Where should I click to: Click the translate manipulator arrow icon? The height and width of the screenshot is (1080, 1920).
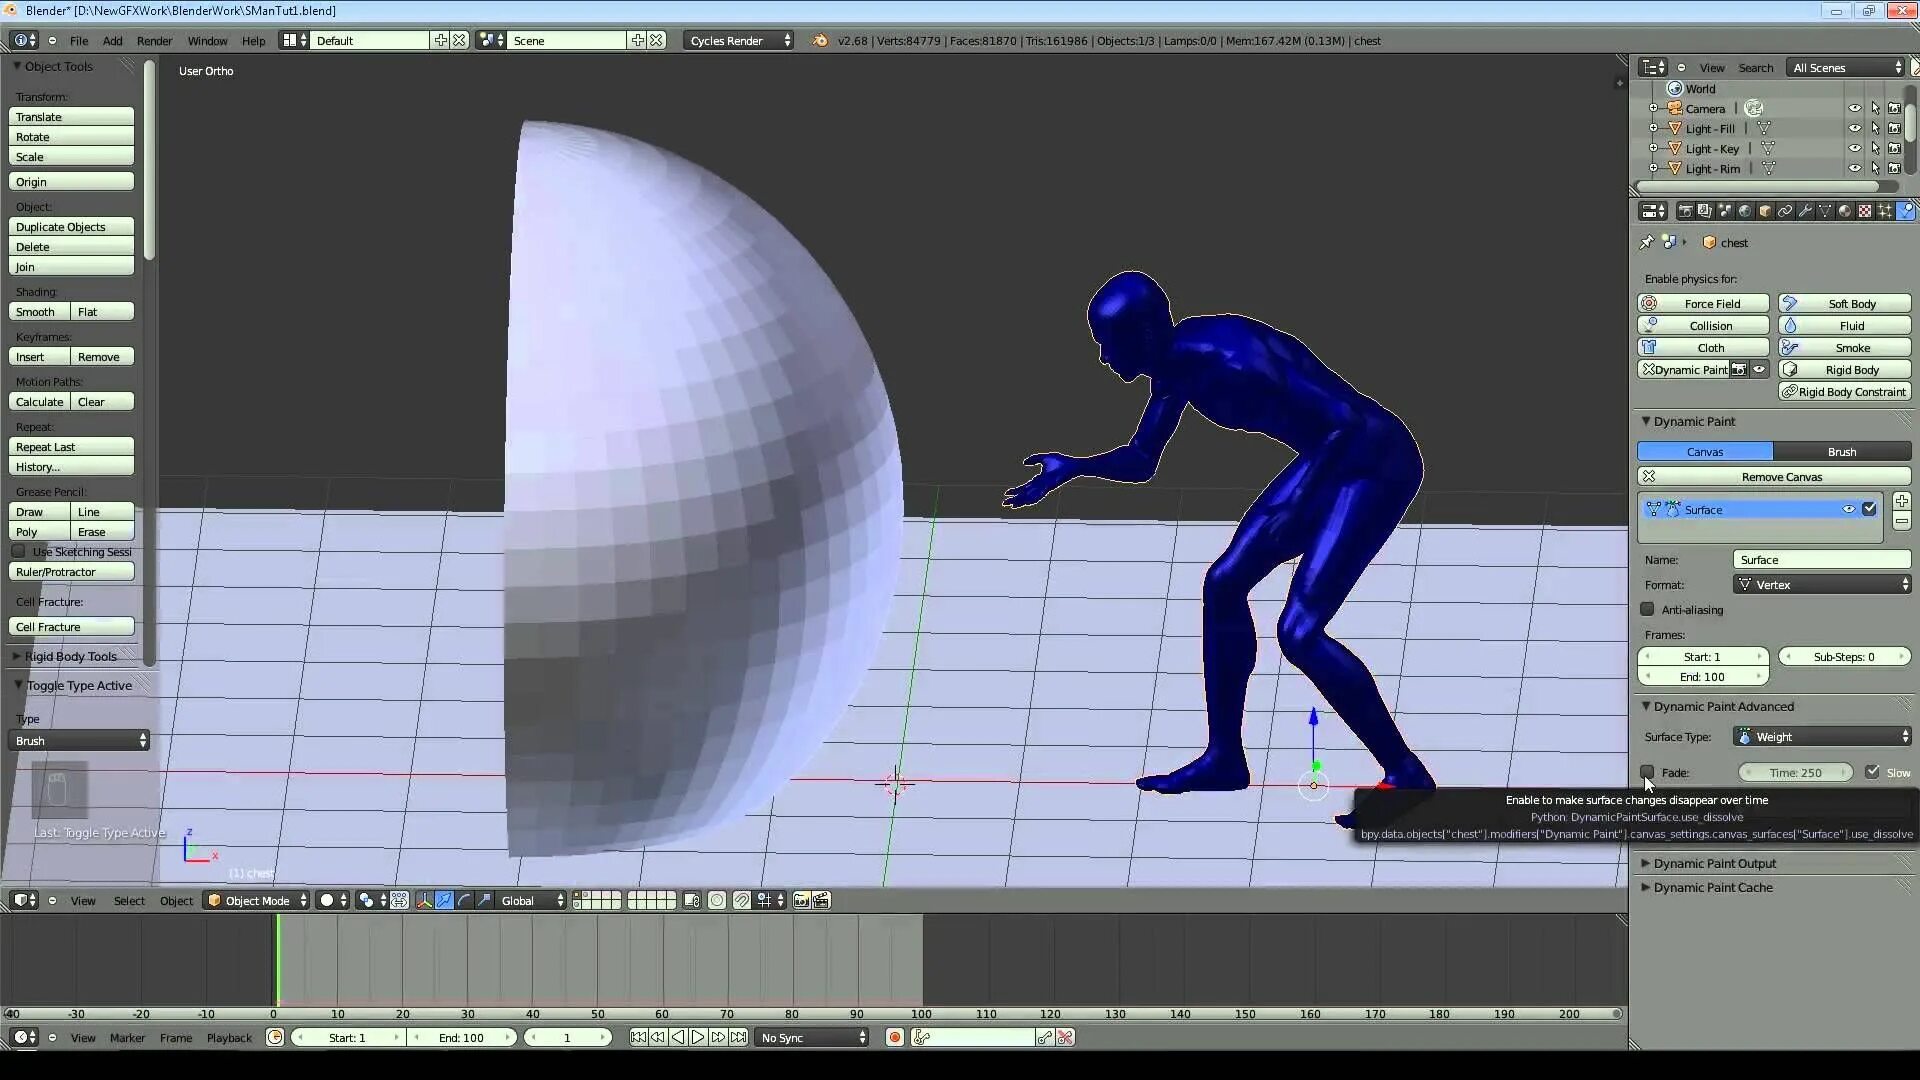[444, 900]
